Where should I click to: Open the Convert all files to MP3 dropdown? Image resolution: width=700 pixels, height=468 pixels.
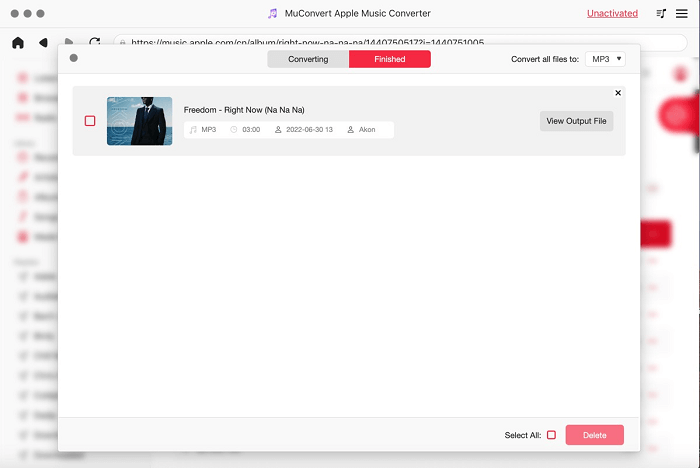pyautogui.click(x=605, y=59)
